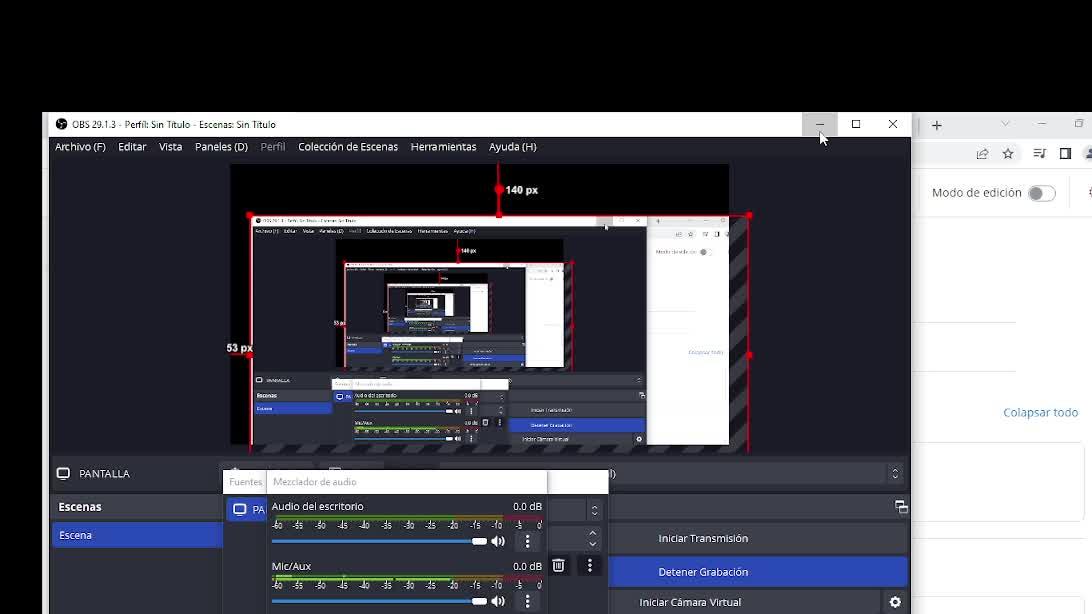Click the OBS logo in title bar
Screen dimensions: 1092x614
pos(61,124)
